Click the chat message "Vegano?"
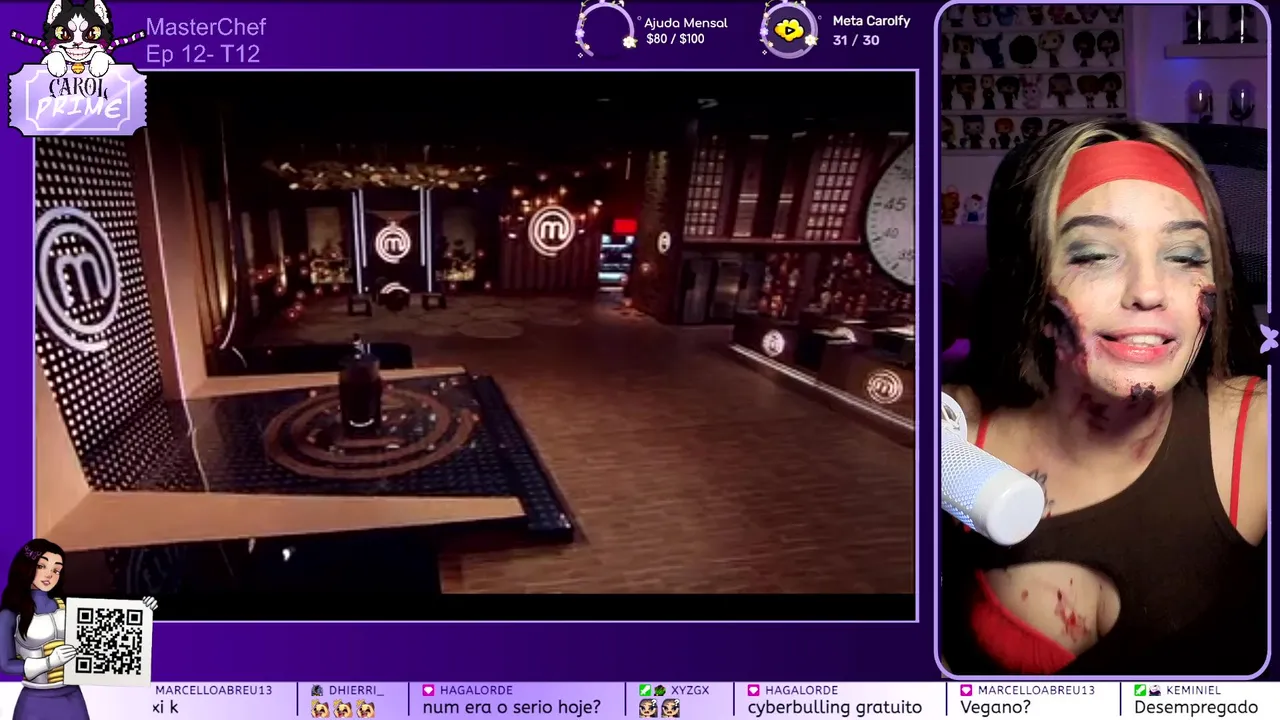 click(995, 707)
